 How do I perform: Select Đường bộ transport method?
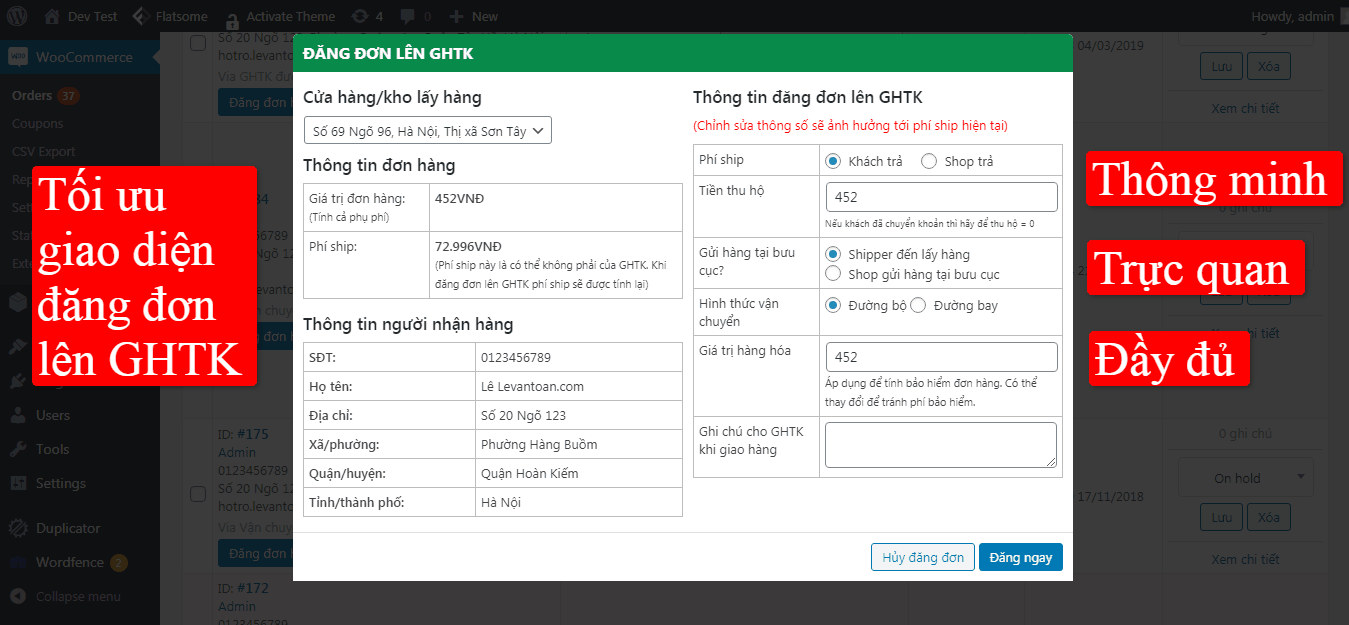click(832, 305)
